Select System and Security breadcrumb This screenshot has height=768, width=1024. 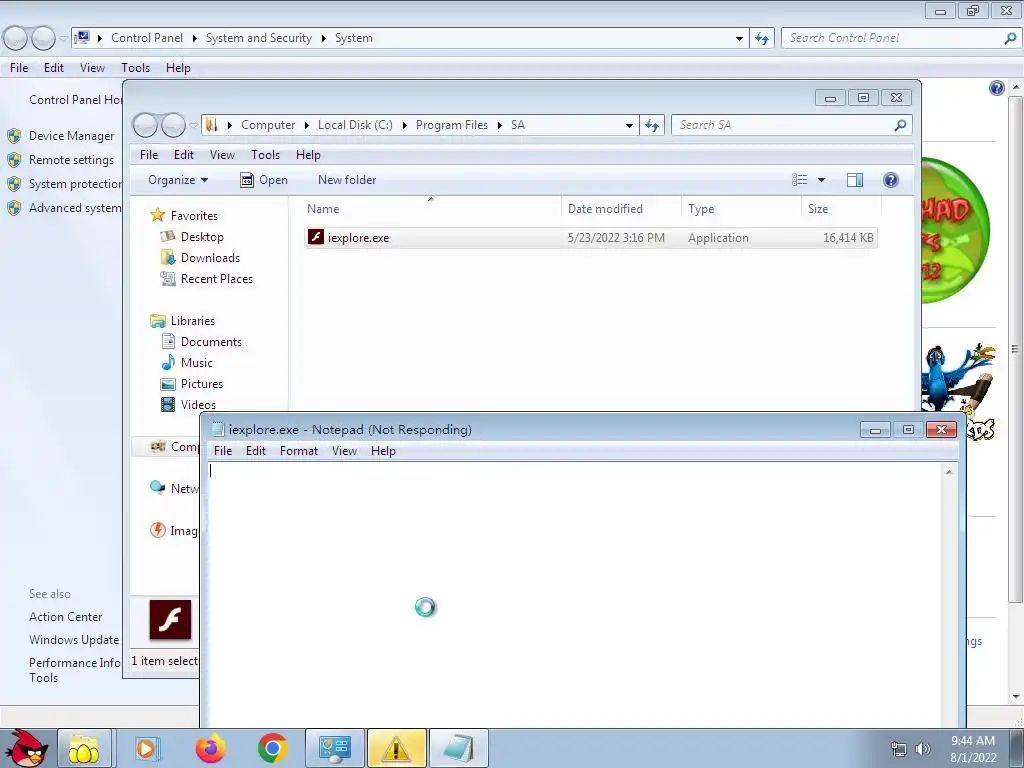click(259, 38)
